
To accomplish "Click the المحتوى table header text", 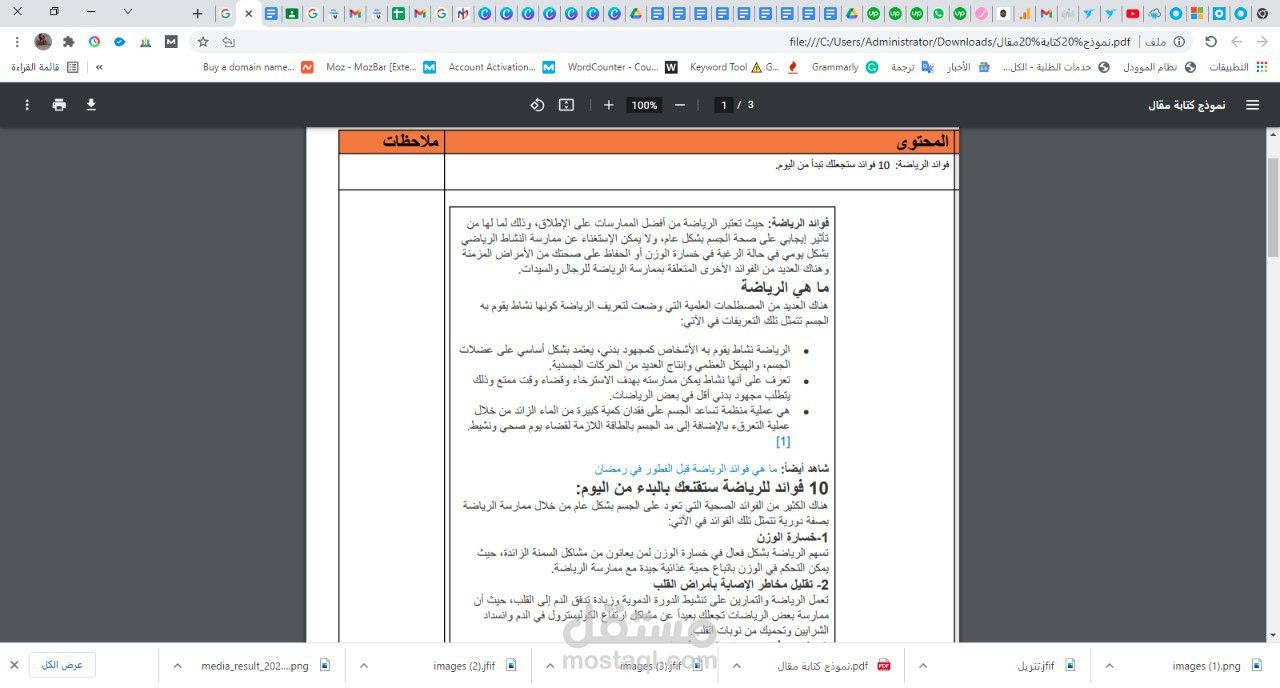I will (923, 142).
